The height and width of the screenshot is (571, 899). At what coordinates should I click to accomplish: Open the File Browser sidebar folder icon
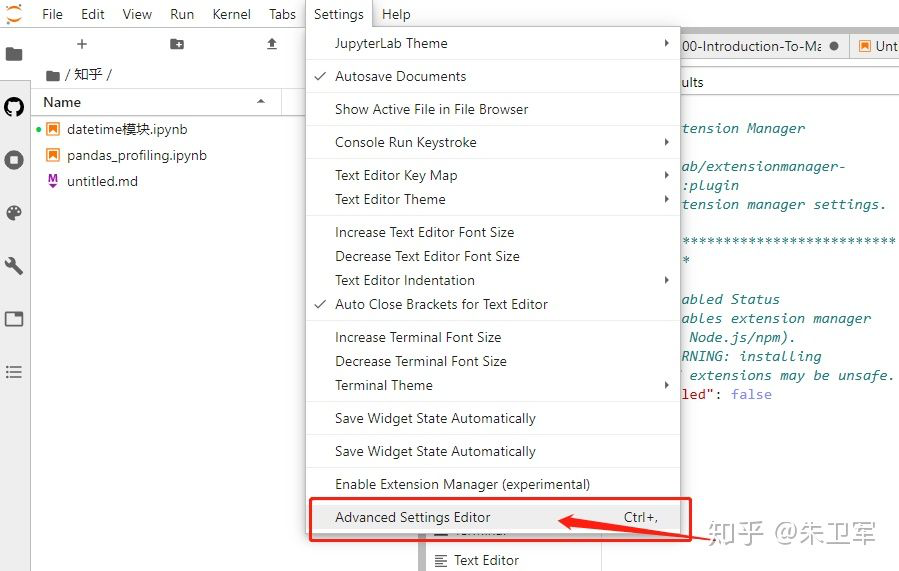tap(14, 54)
